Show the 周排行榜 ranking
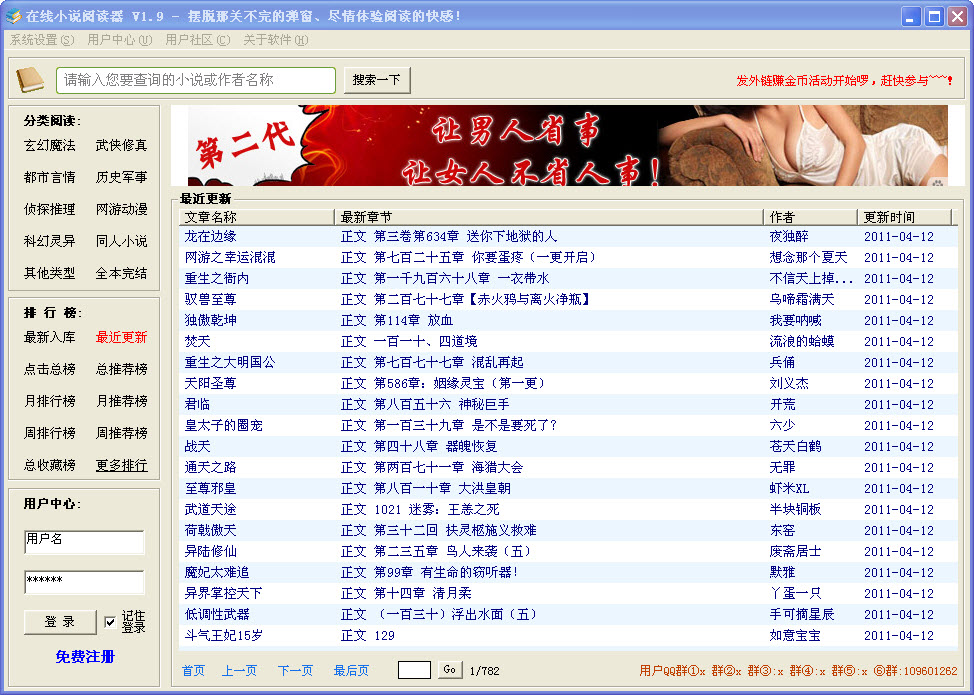The height and width of the screenshot is (695, 974). click(x=49, y=433)
